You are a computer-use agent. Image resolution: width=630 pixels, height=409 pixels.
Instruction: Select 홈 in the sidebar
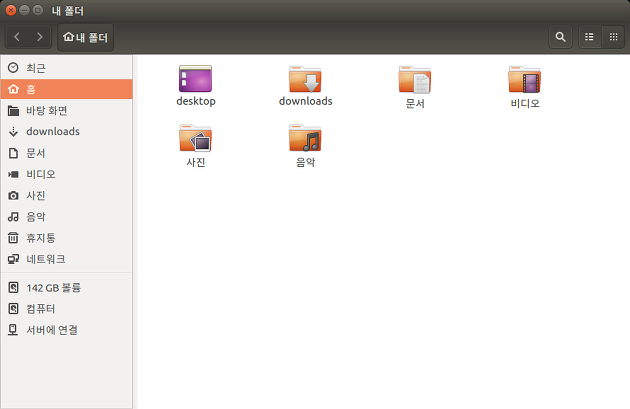pos(67,89)
